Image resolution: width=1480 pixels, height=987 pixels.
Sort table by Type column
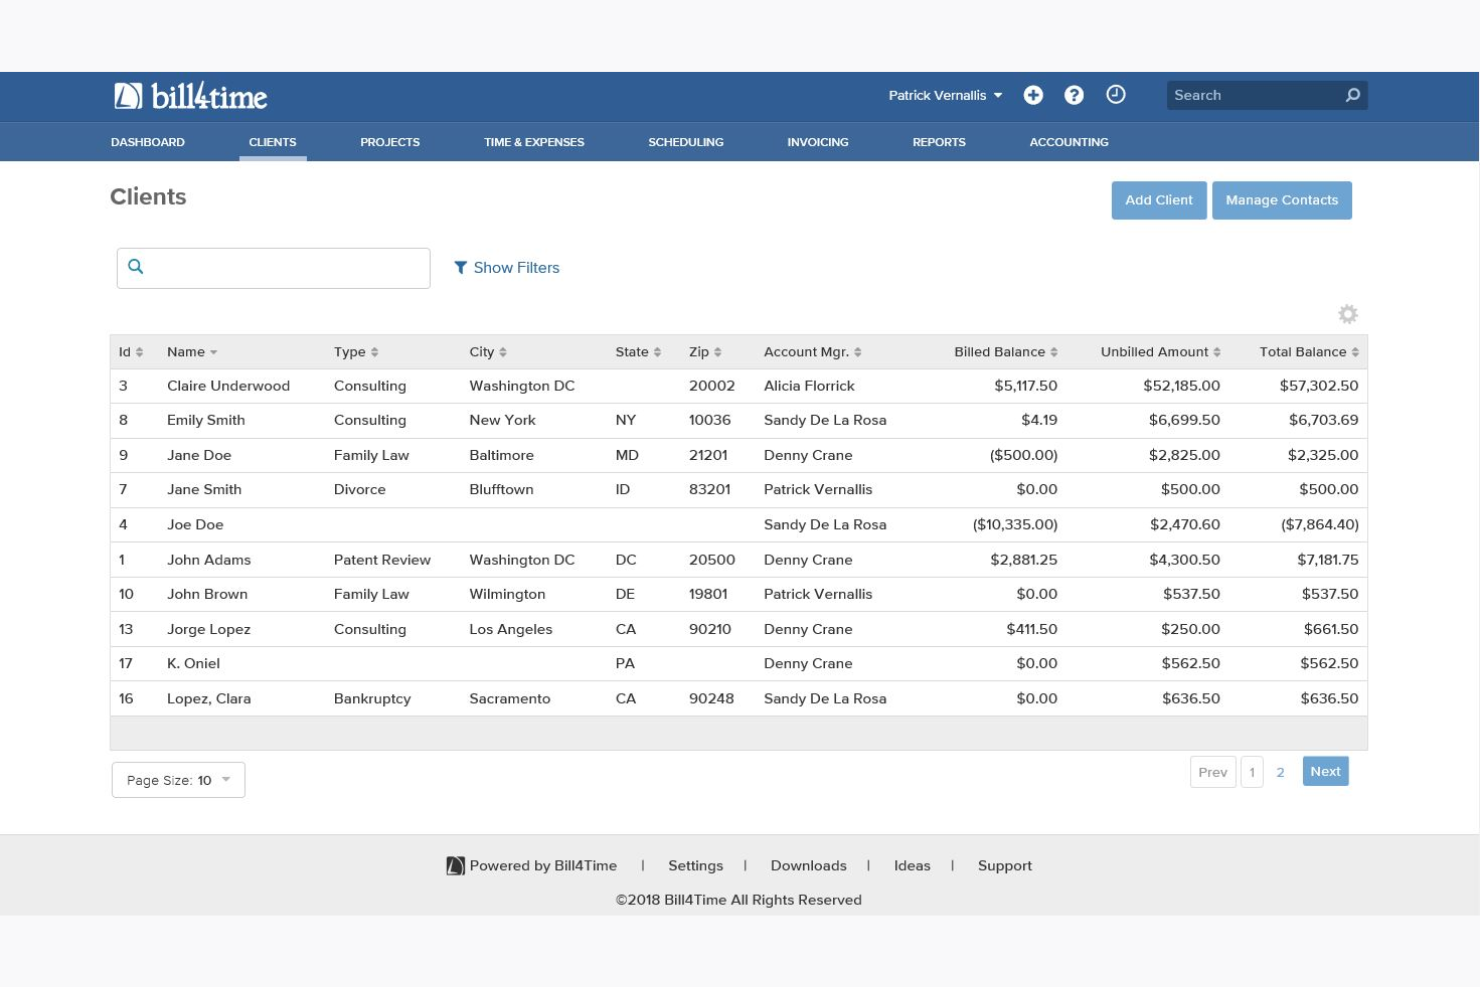(x=356, y=352)
